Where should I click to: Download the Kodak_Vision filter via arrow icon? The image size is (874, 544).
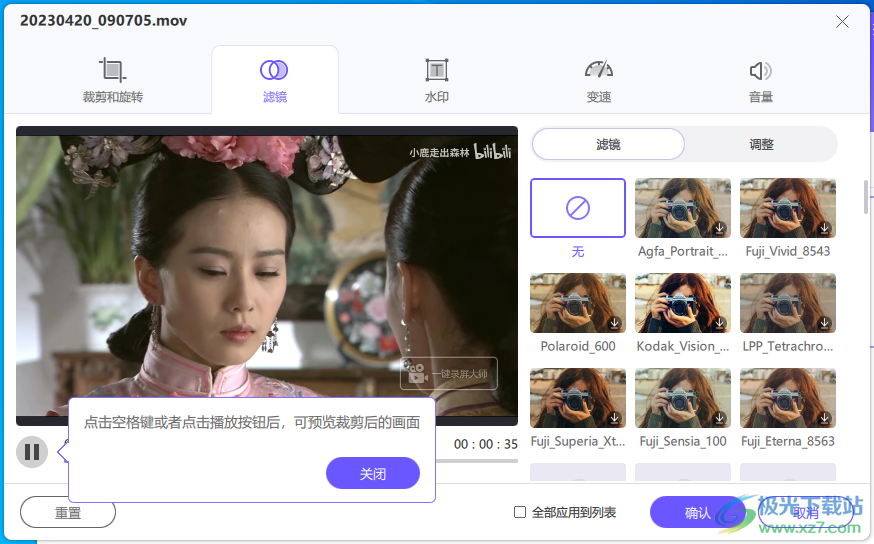[x=720, y=323]
